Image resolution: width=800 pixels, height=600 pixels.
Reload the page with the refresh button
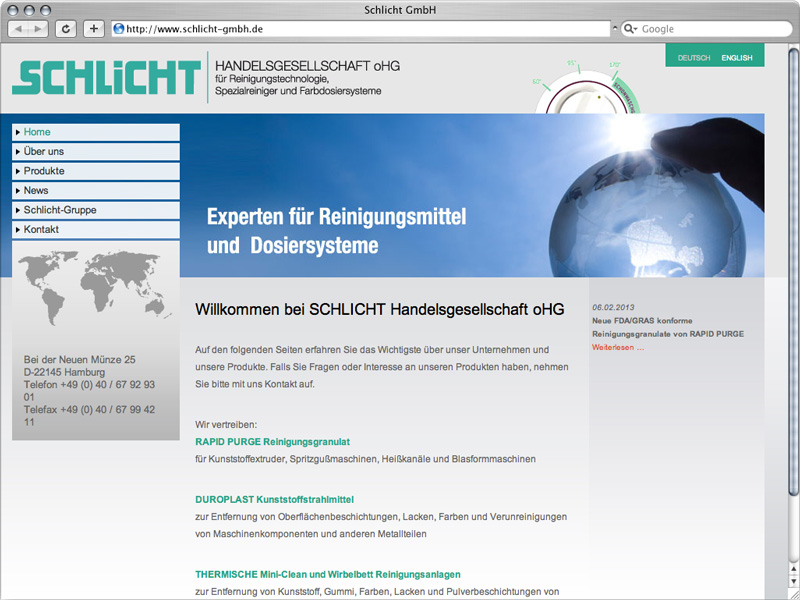(x=66, y=29)
